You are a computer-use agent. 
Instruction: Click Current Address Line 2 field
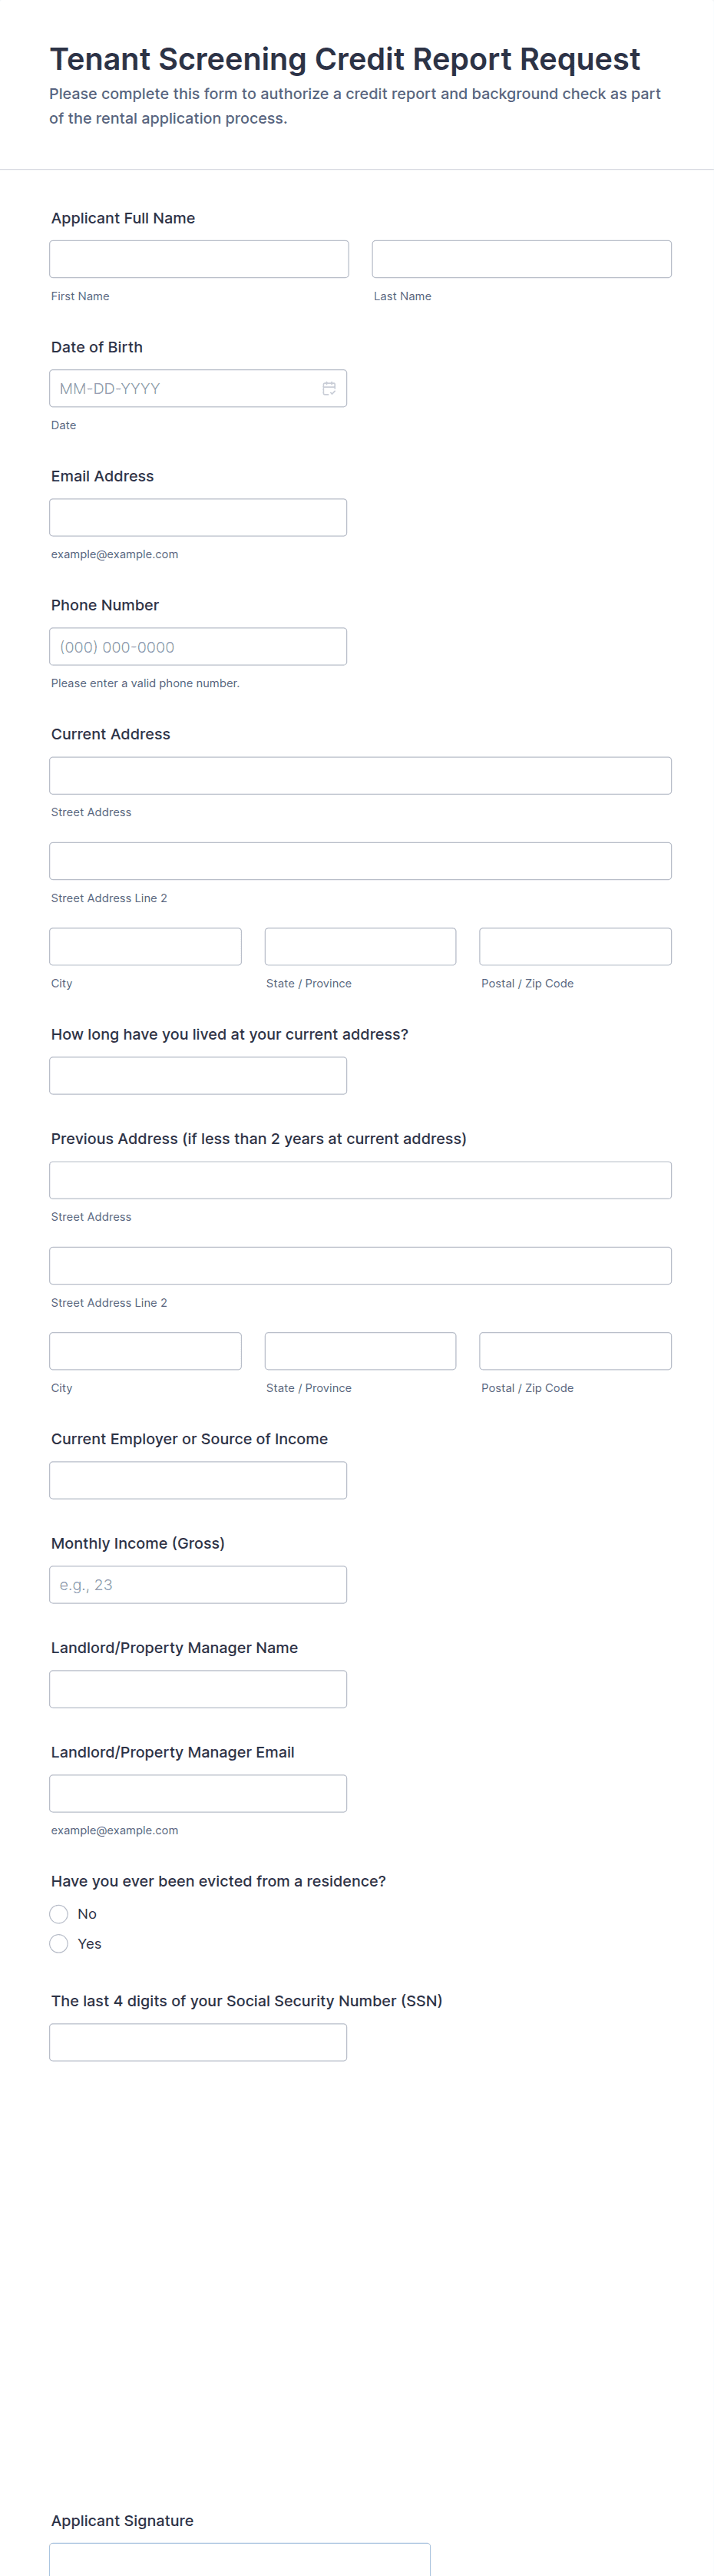[x=360, y=861]
